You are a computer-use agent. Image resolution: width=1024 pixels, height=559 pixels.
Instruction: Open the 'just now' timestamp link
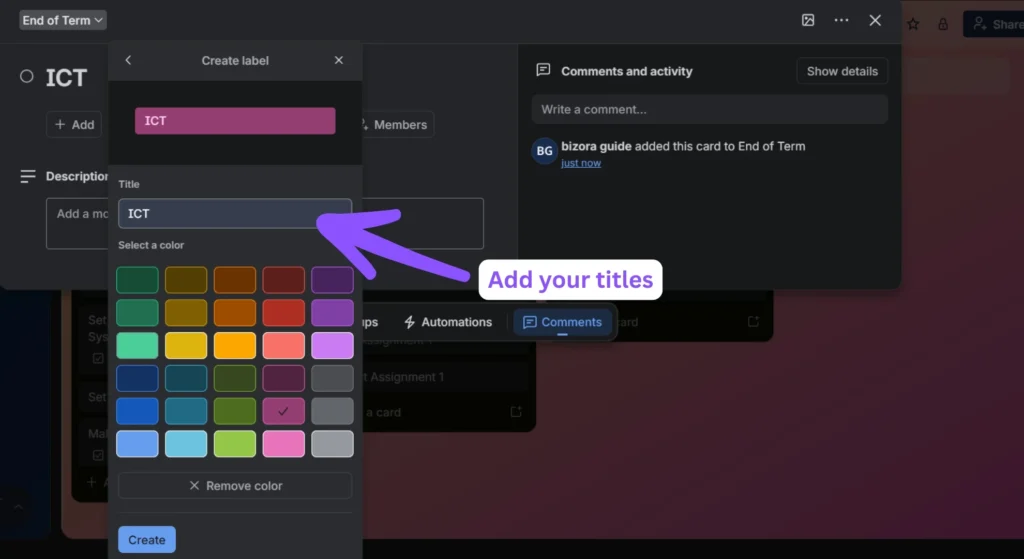coord(581,163)
